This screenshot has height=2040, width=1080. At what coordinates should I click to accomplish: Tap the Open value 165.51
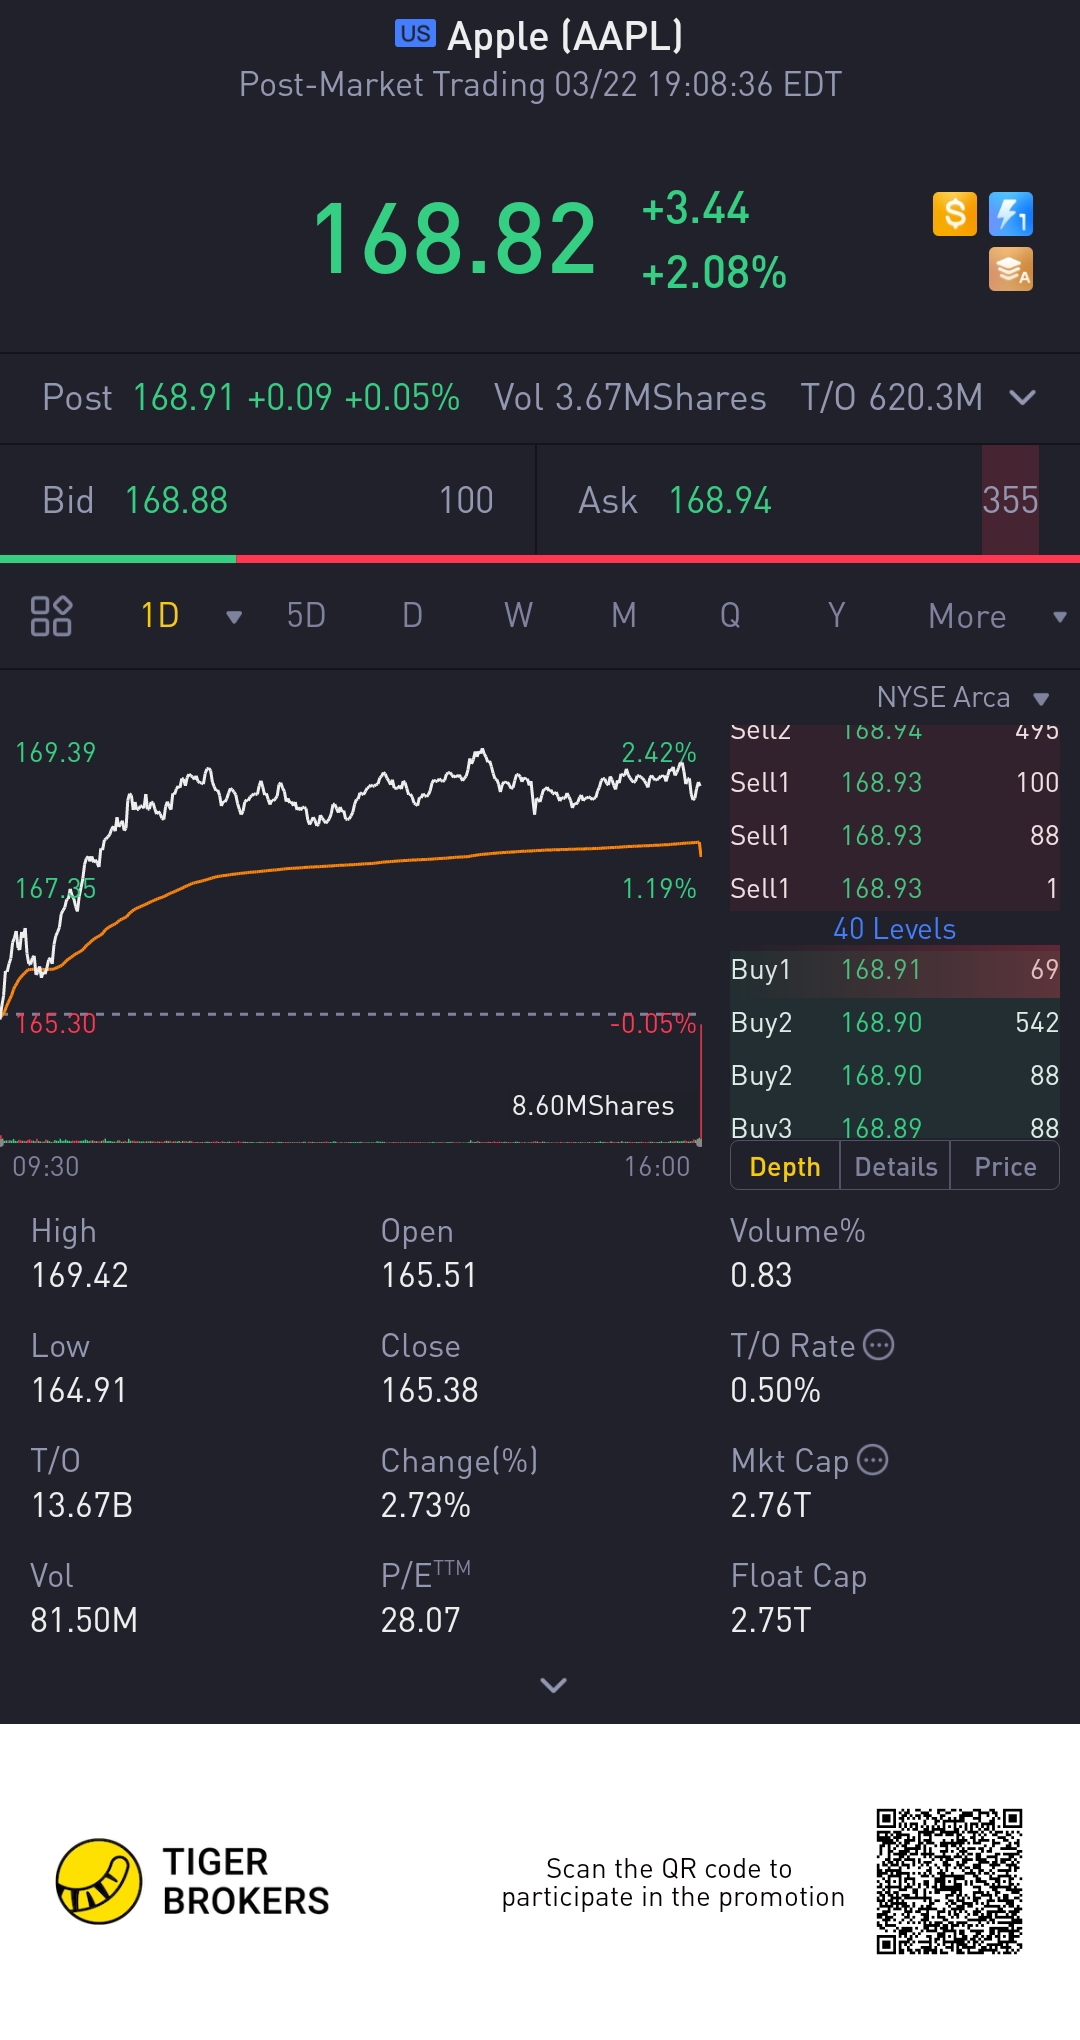coord(429,1276)
